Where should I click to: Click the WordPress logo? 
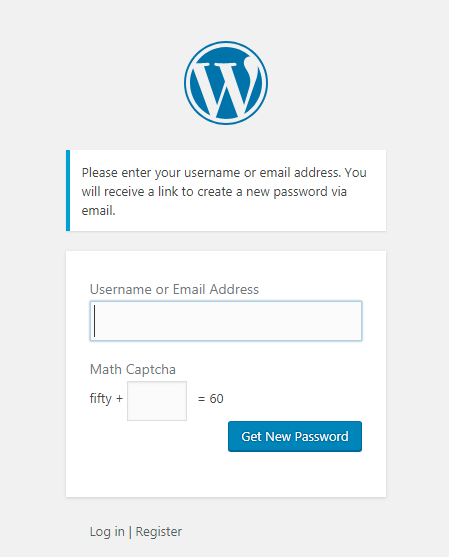(226, 83)
